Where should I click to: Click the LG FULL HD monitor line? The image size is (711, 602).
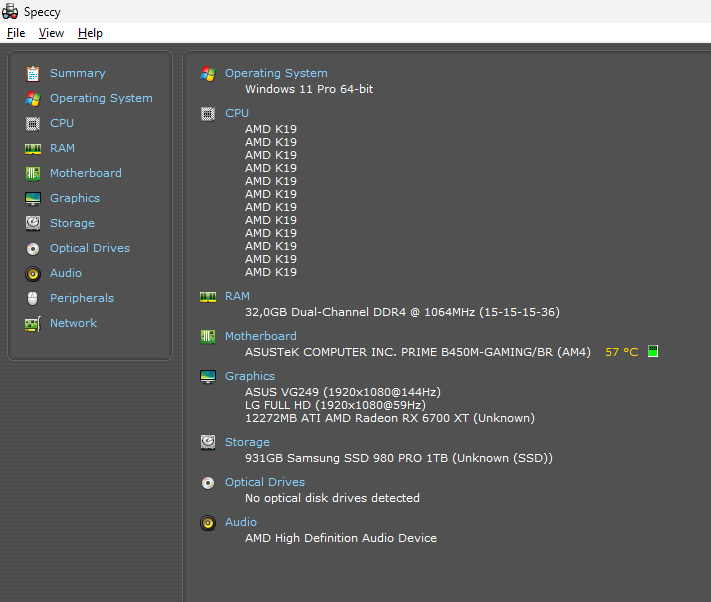click(x=336, y=405)
